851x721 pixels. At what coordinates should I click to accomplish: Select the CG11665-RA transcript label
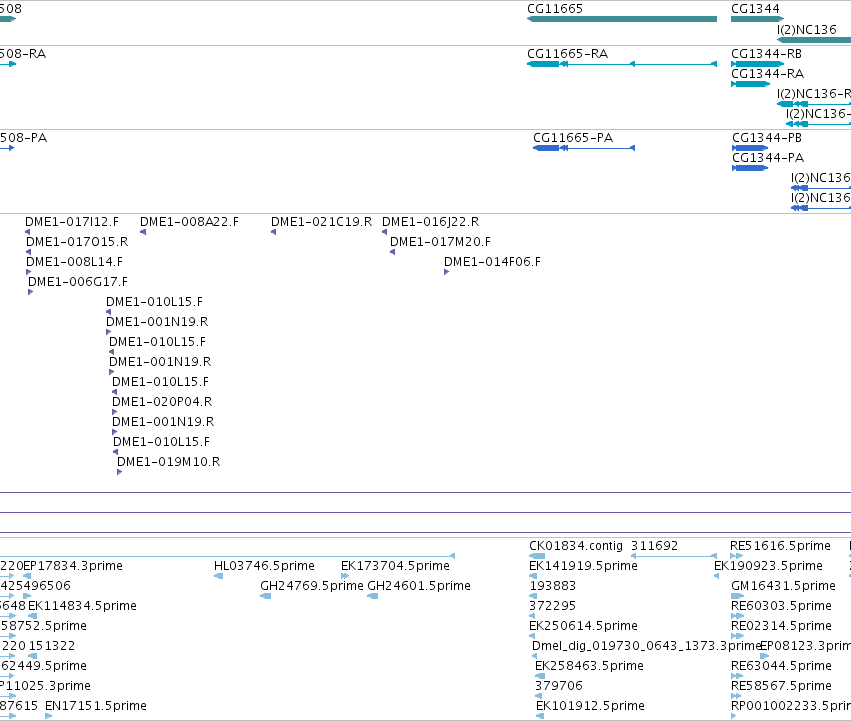[567, 54]
